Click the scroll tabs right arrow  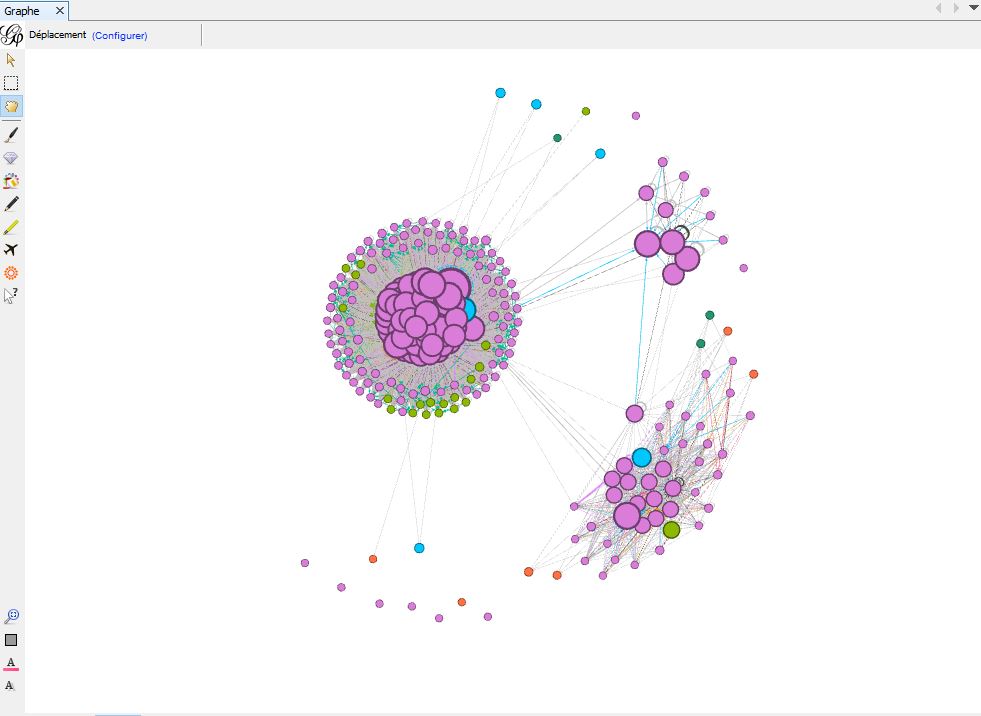pos(956,8)
